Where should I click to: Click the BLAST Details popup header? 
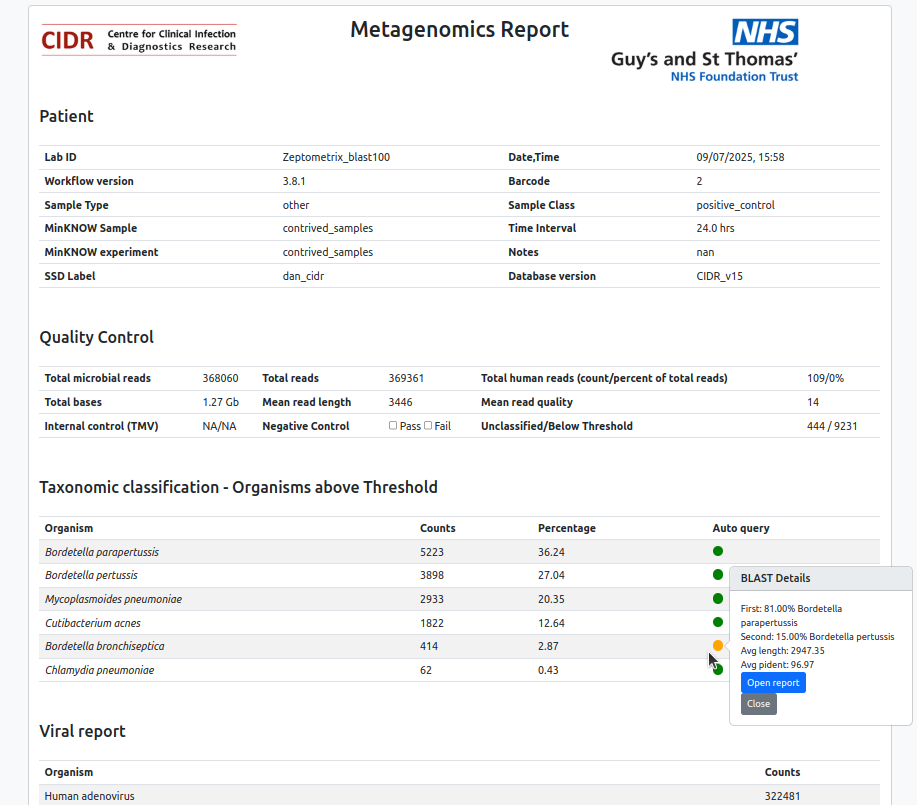click(x=820, y=578)
